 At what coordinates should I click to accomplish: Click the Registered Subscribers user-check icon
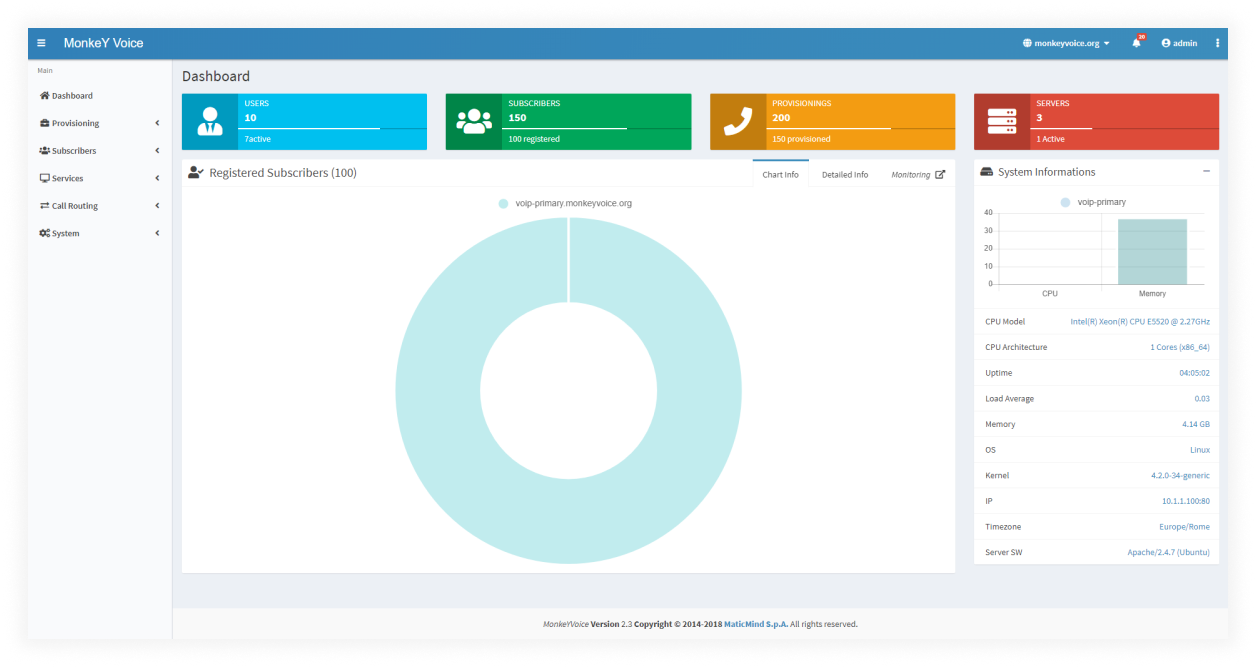pyautogui.click(x=196, y=172)
